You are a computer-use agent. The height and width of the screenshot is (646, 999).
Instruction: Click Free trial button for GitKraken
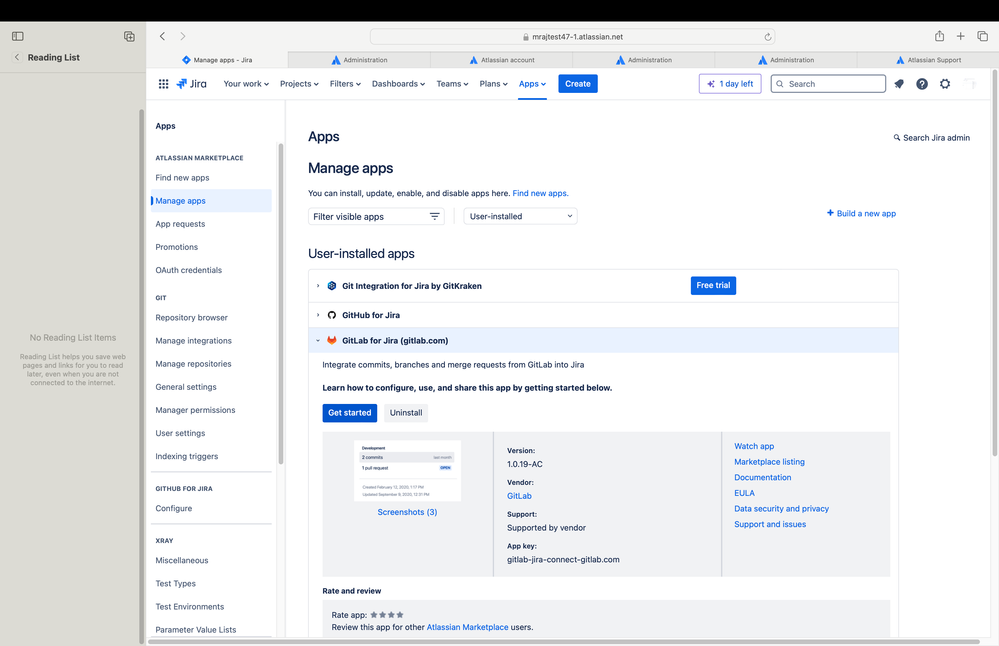(x=713, y=285)
